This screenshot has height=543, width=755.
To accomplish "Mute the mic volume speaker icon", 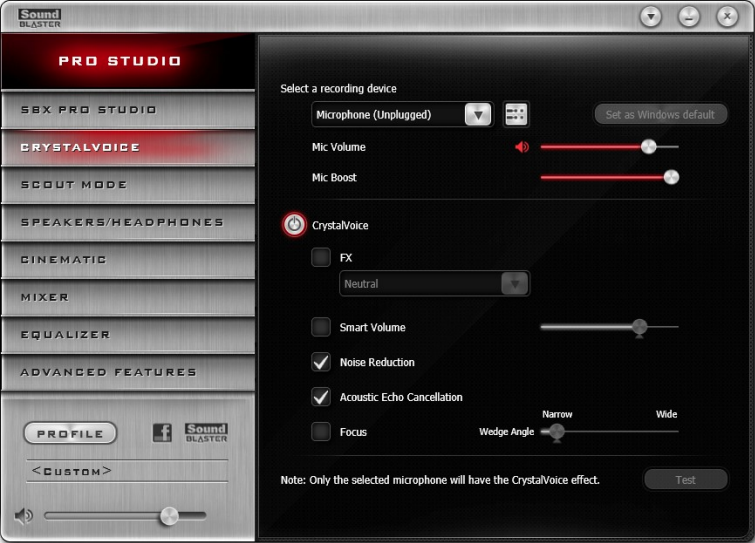I will 522,147.
